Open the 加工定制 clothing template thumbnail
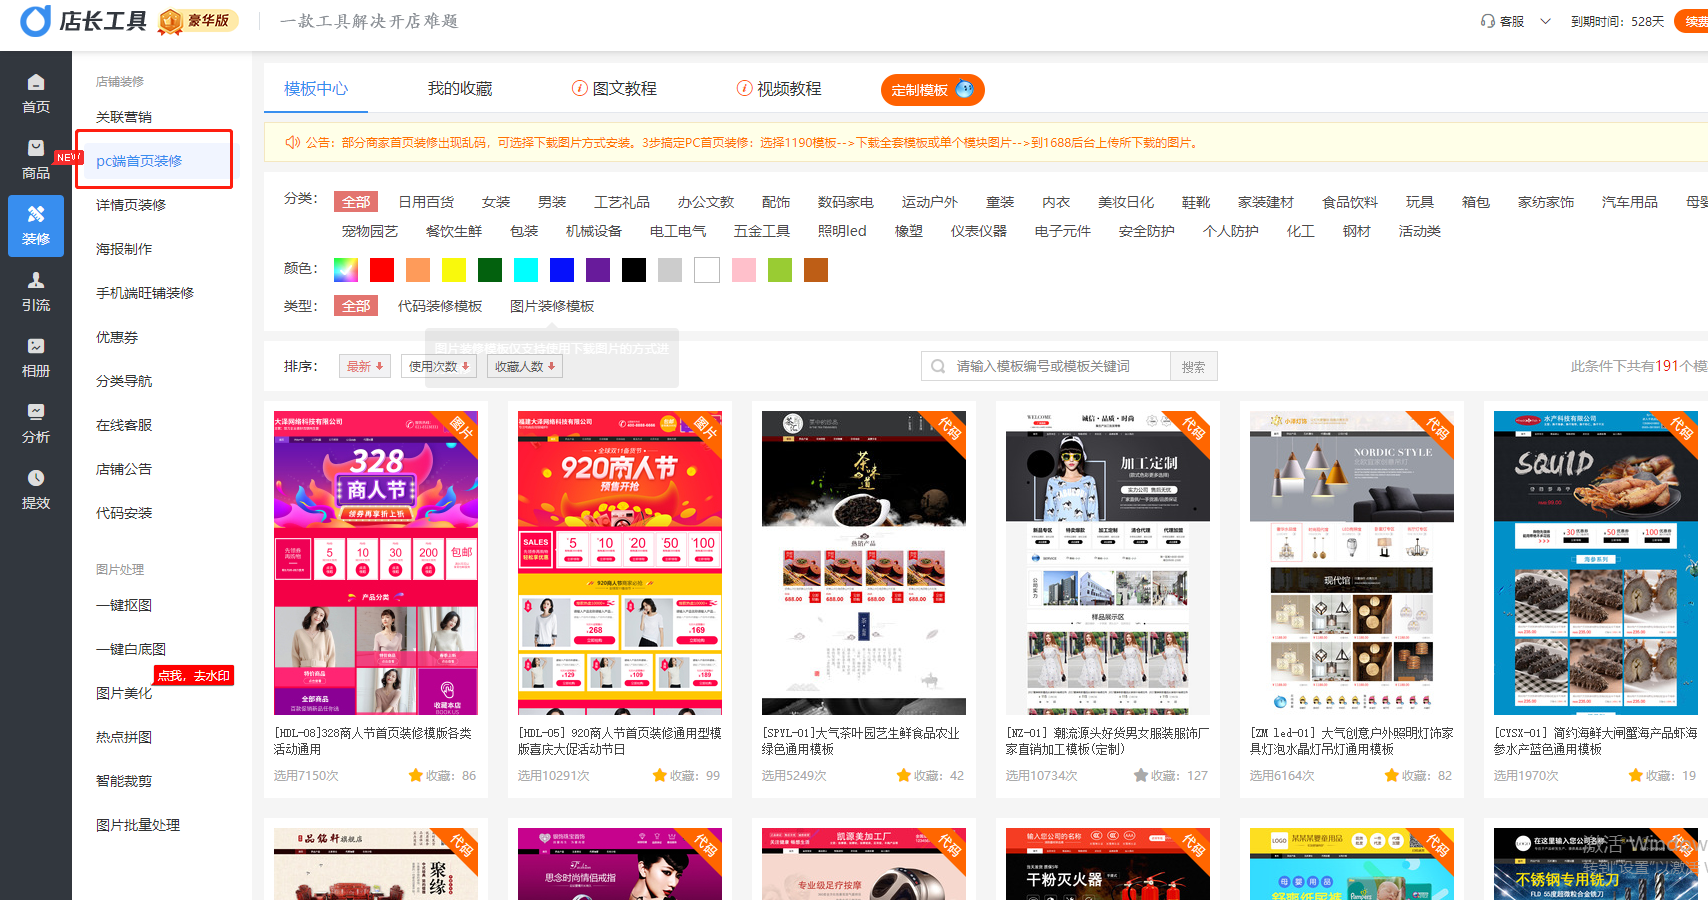1708x900 pixels. click(x=1108, y=563)
